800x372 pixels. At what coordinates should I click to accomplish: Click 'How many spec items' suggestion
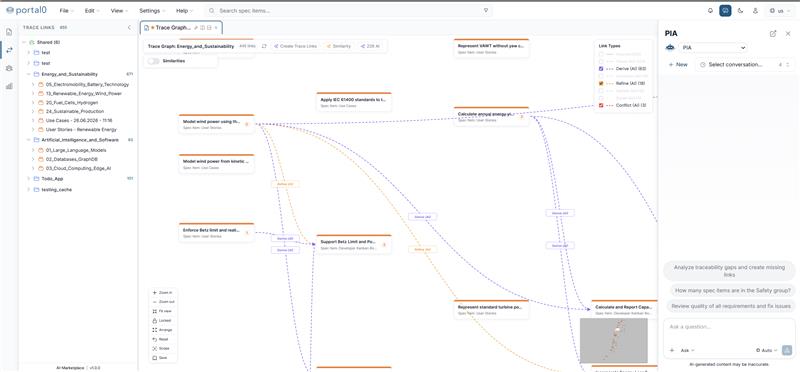(x=732, y=290)
